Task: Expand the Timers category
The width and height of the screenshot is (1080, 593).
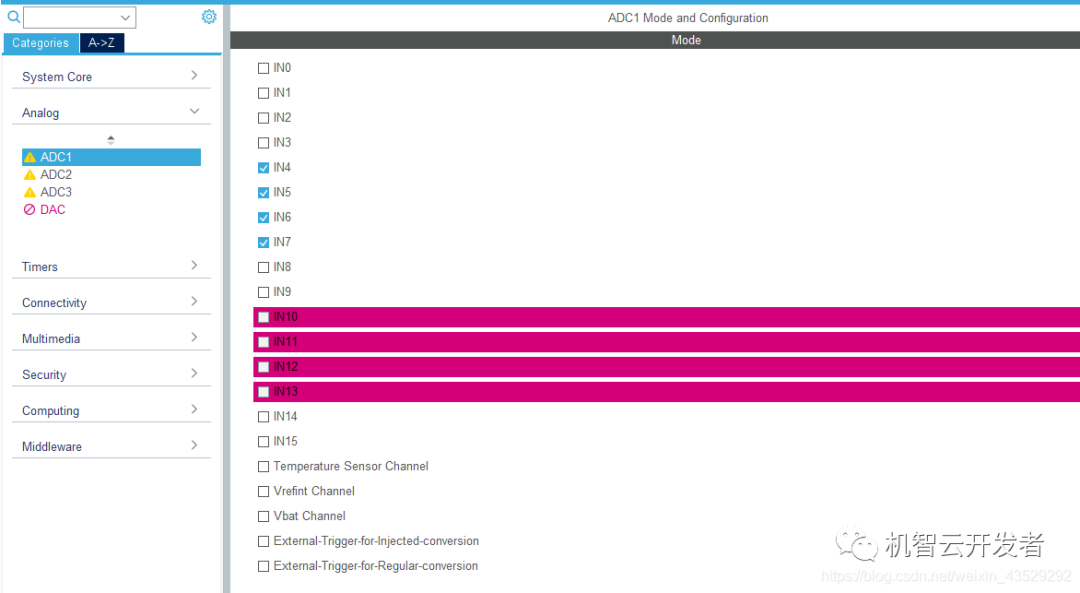Action: (111, 267)
